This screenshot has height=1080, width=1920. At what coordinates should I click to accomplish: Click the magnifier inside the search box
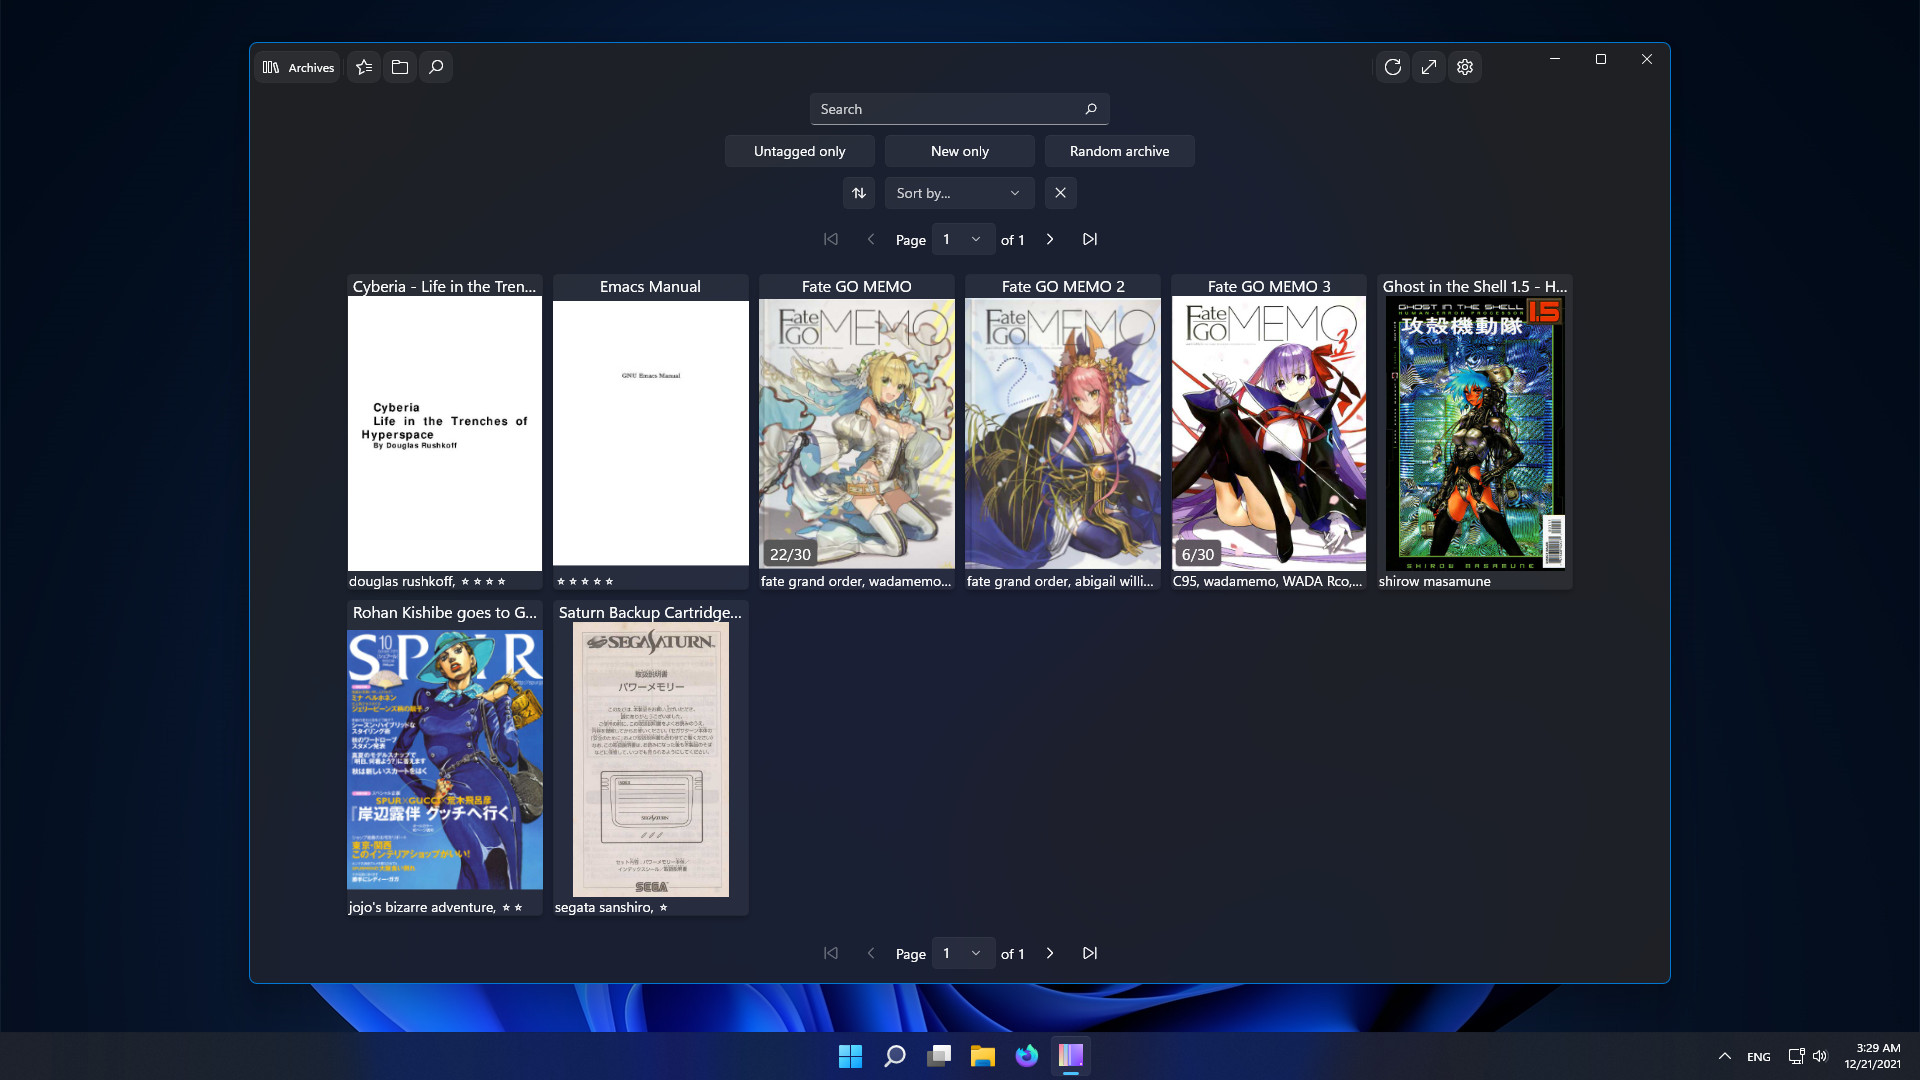[x=1091, y=109]
